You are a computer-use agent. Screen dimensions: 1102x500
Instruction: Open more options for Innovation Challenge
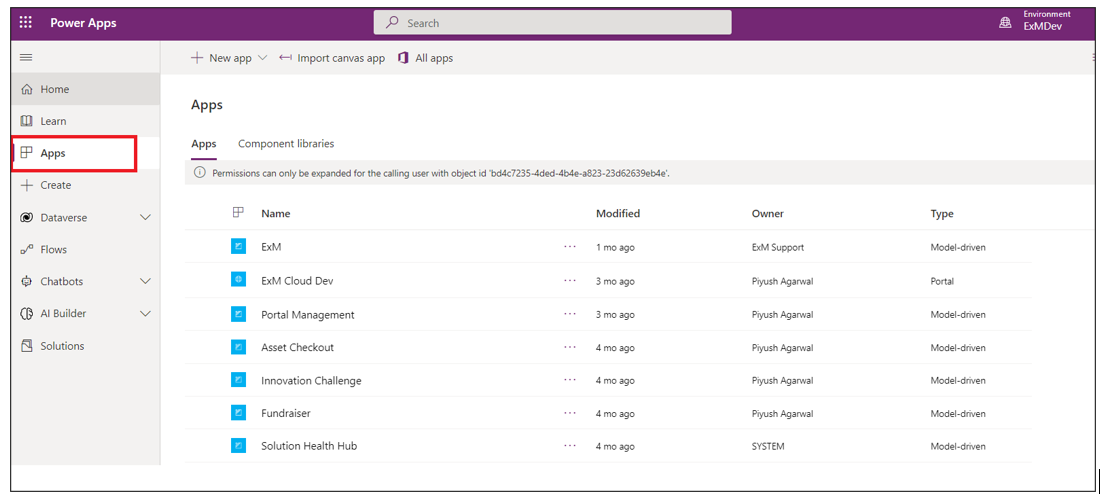[x=570, y=380]
